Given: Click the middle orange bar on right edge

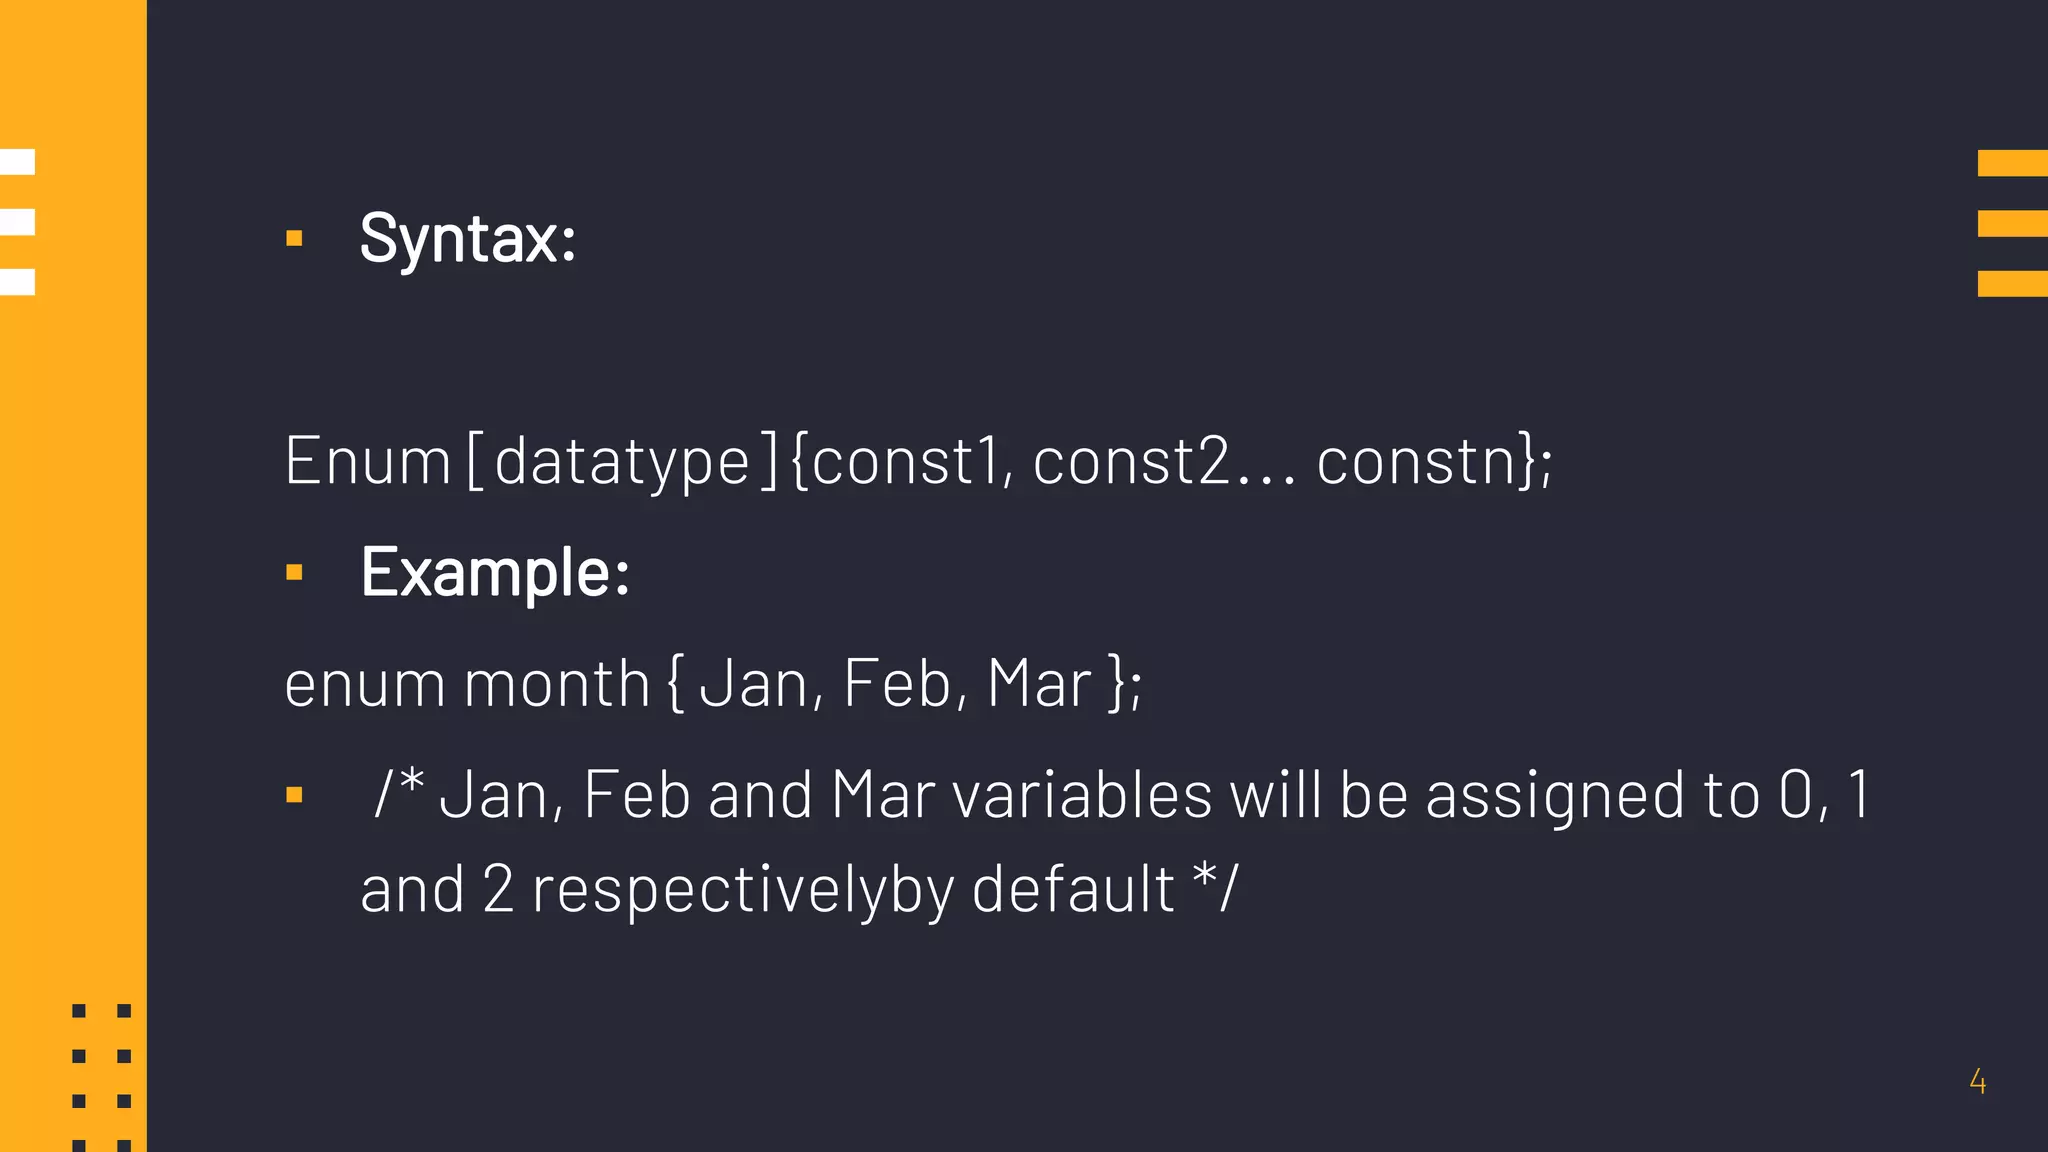Looking at the screenshot, I should tap(2013, 223).
